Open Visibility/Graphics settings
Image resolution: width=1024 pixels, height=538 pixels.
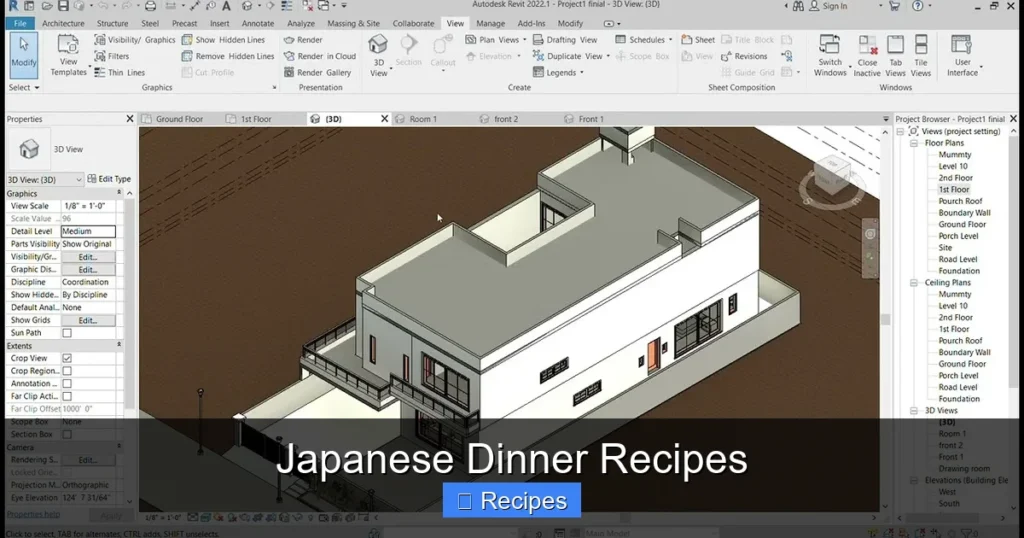(135, 40)
